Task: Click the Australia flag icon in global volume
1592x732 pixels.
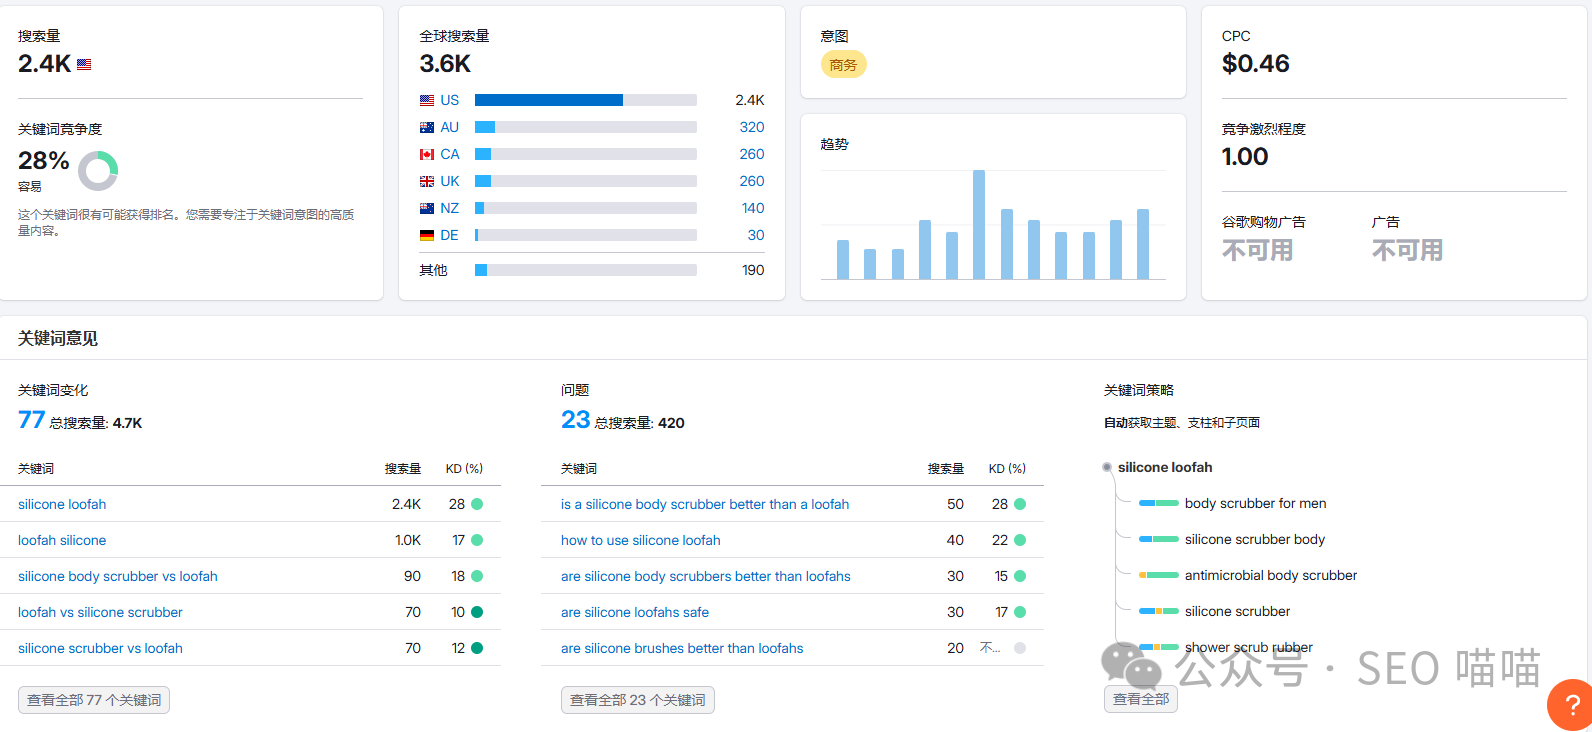Action: coord(427,127)
